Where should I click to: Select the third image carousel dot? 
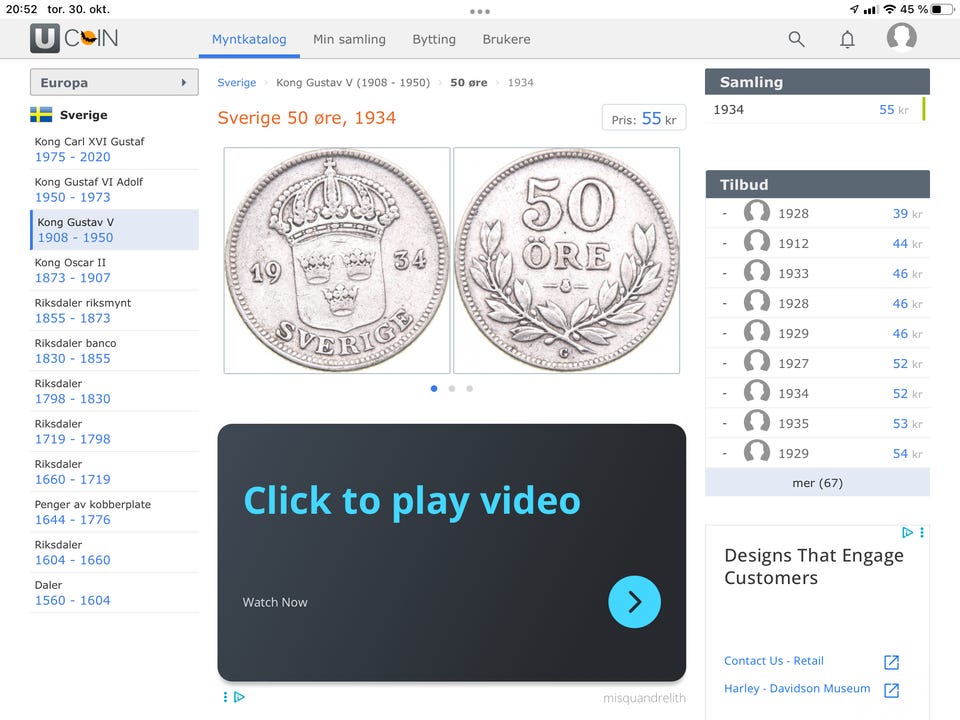(470, 388)
